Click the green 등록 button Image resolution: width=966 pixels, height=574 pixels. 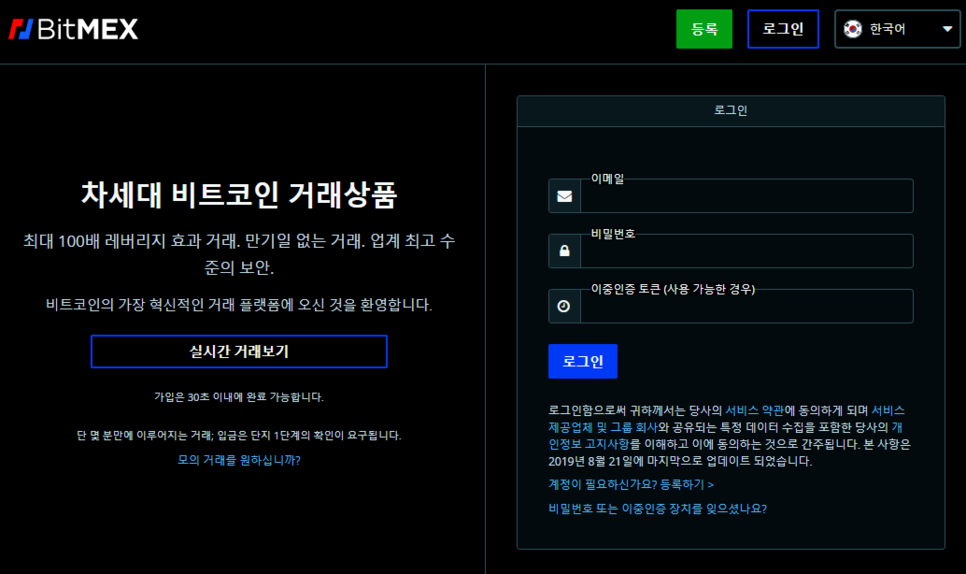click(704, 29)
